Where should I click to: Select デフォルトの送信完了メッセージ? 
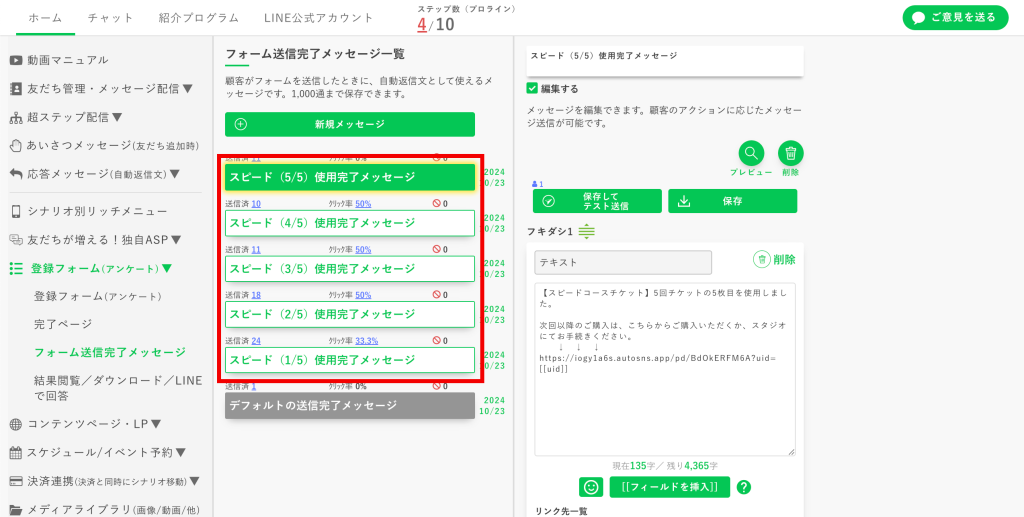coord(350,405)
